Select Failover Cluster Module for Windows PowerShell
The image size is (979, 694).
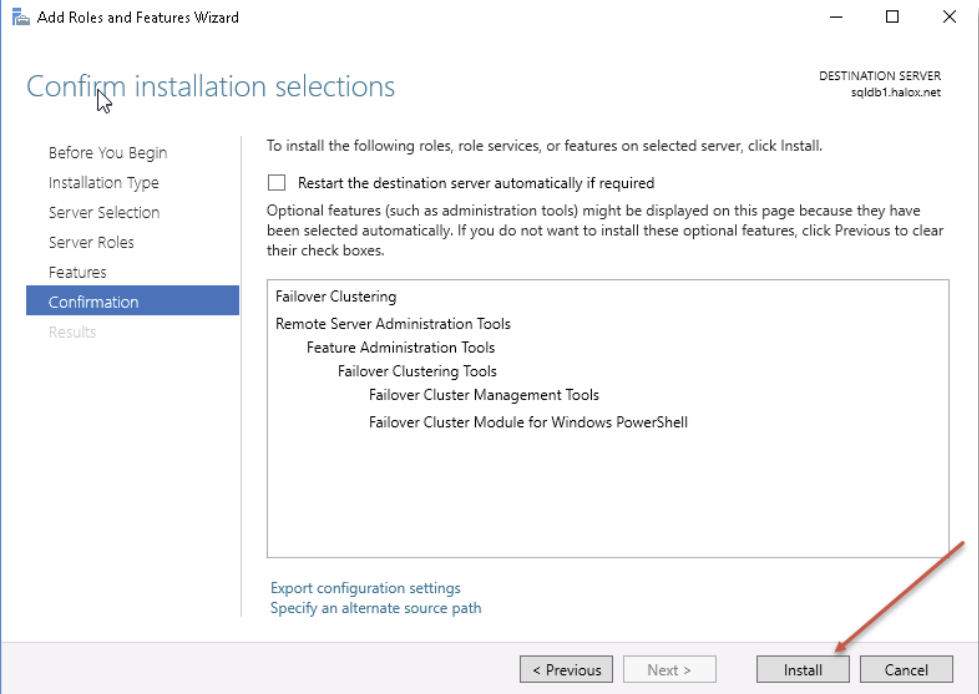click(x=528, y=422)
